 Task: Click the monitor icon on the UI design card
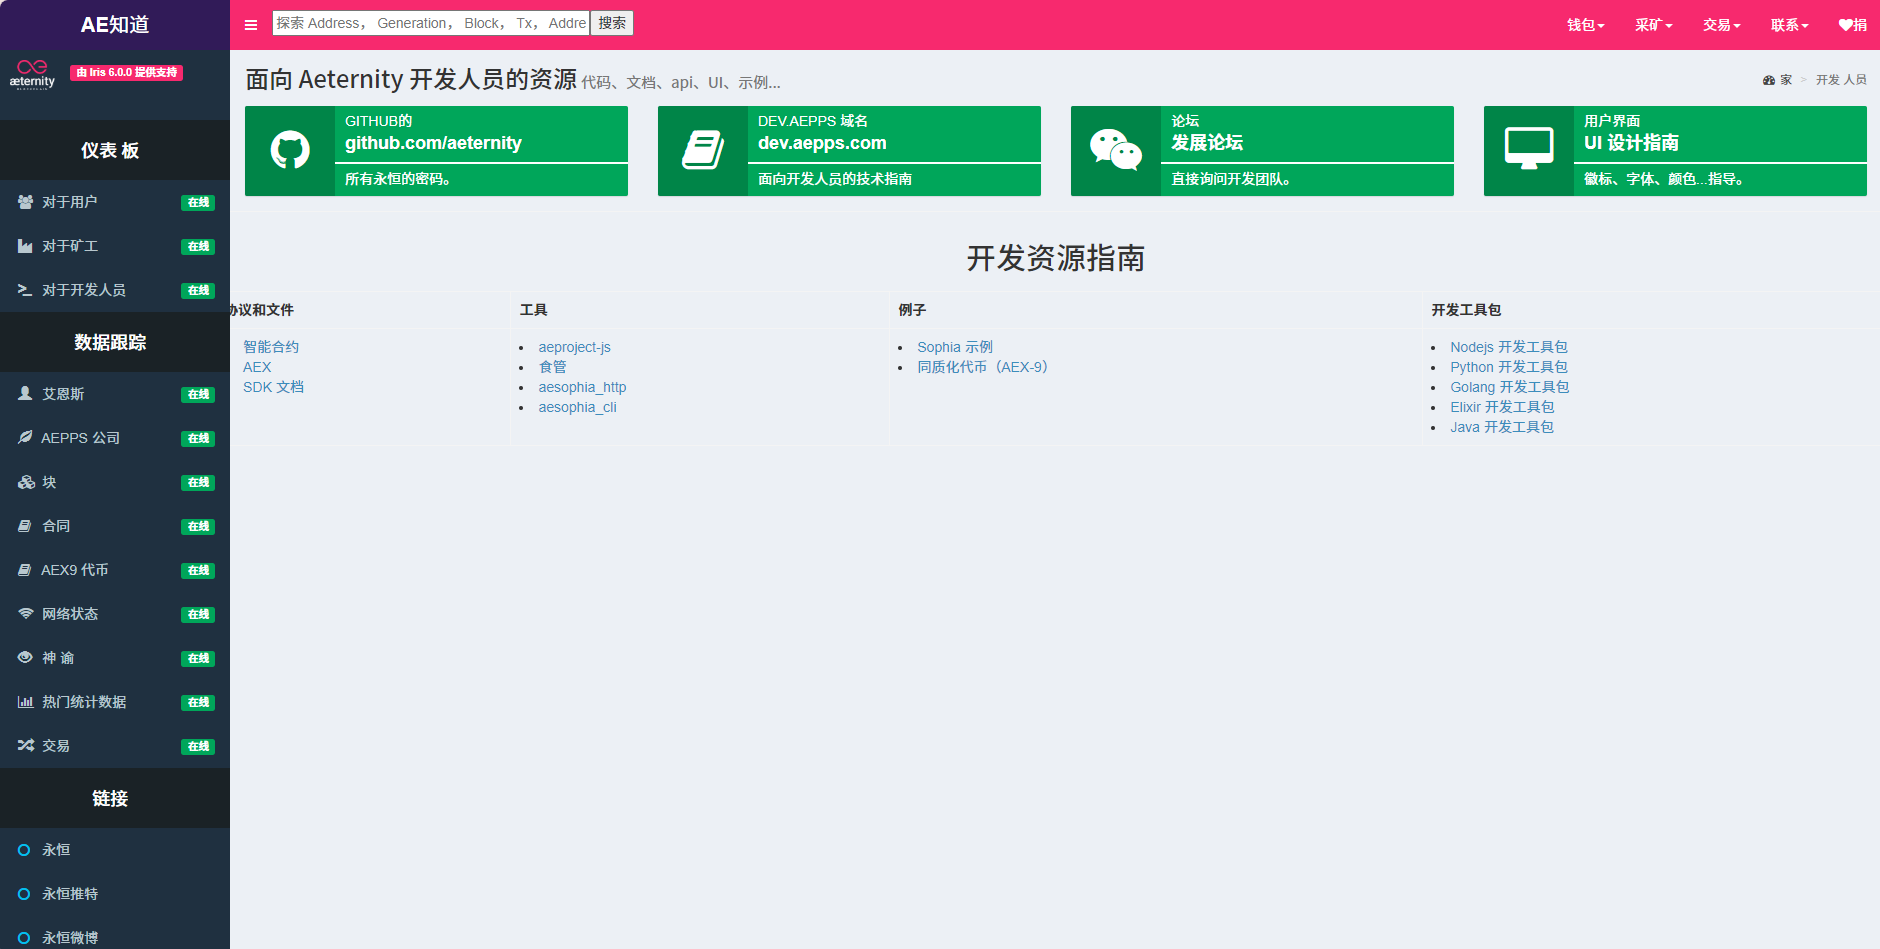tap(1529, 149)
